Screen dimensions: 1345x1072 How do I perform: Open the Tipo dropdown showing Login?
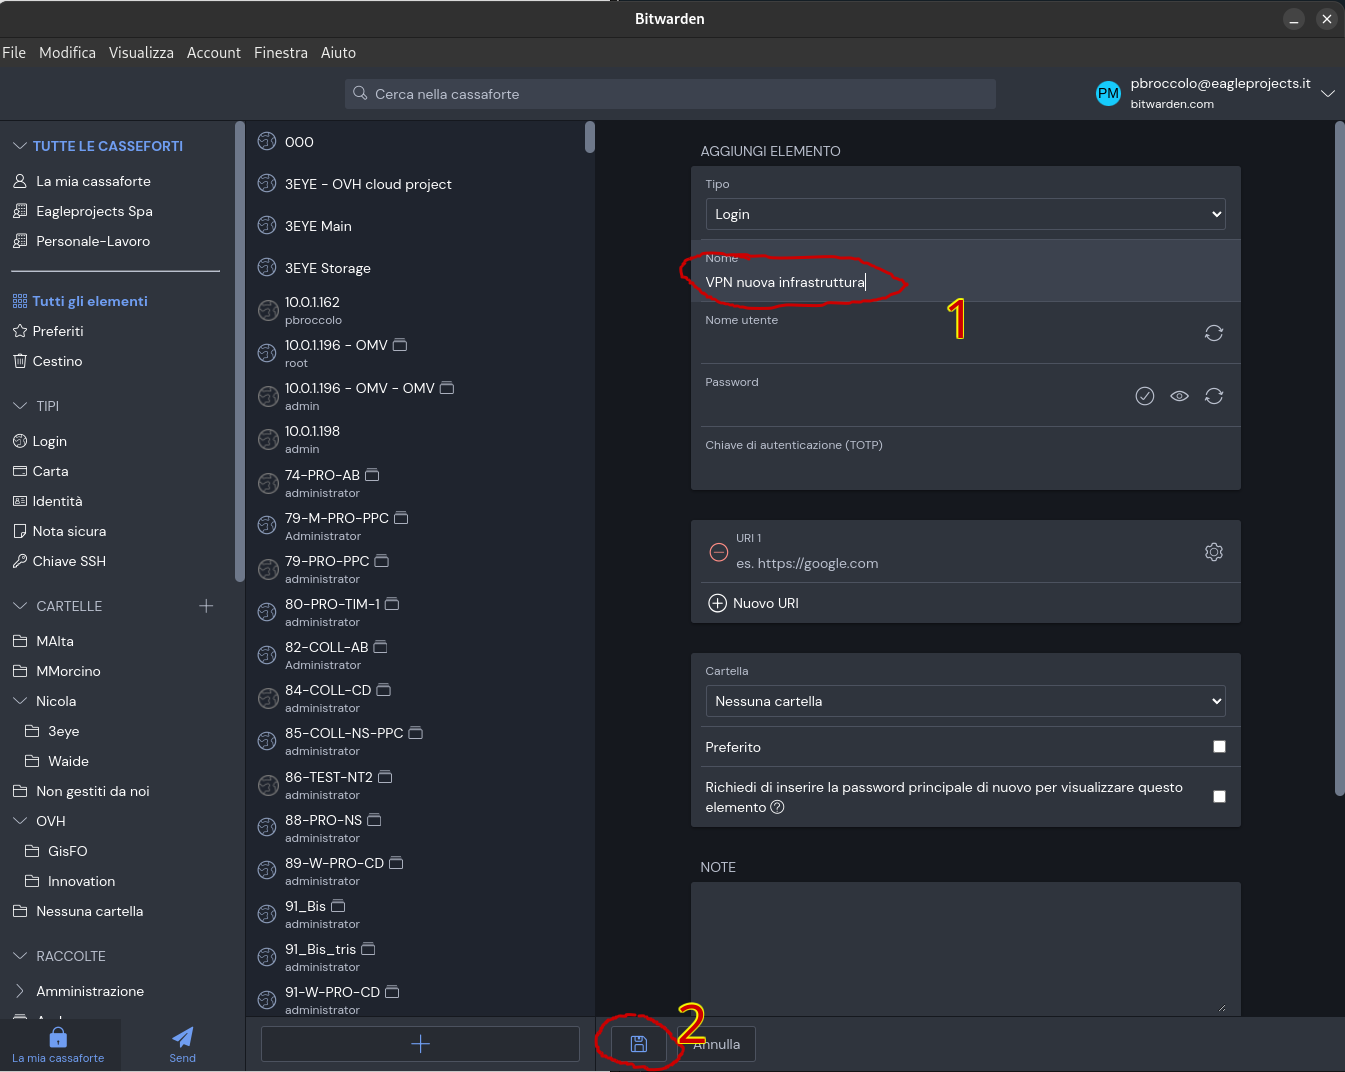[x=964, y=214]
